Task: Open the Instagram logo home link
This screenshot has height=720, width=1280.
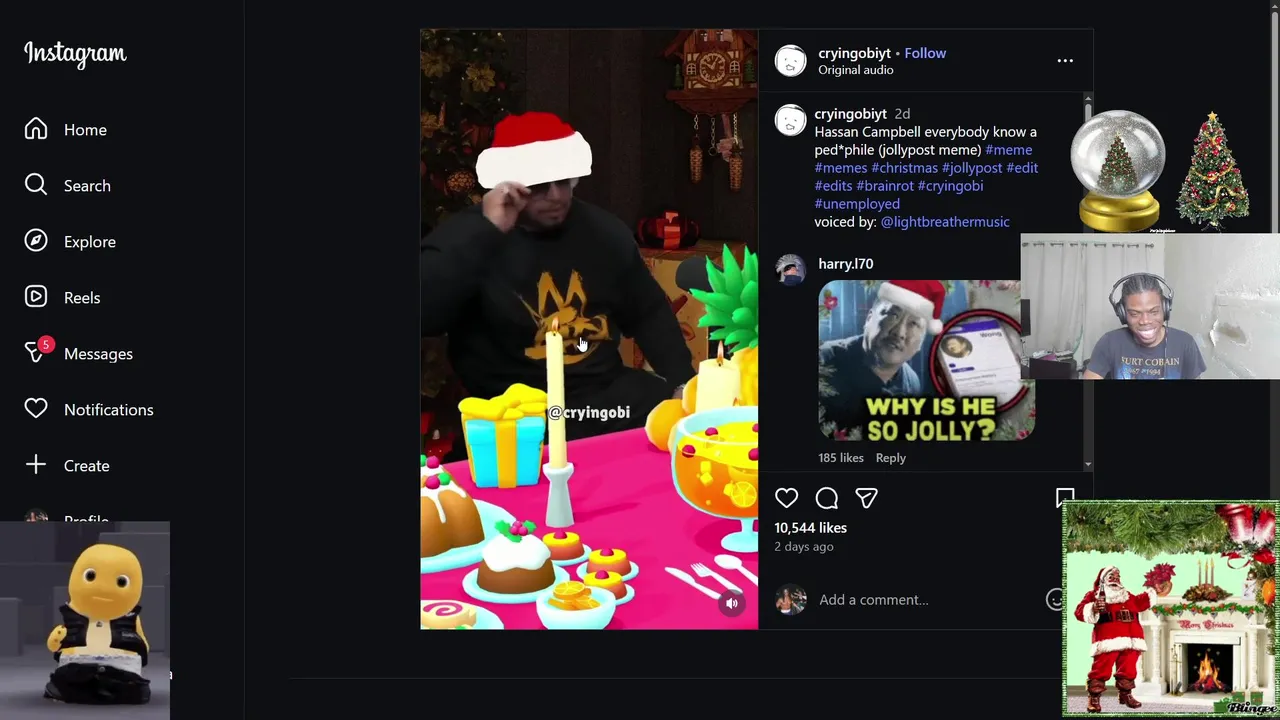Action: 75,54
